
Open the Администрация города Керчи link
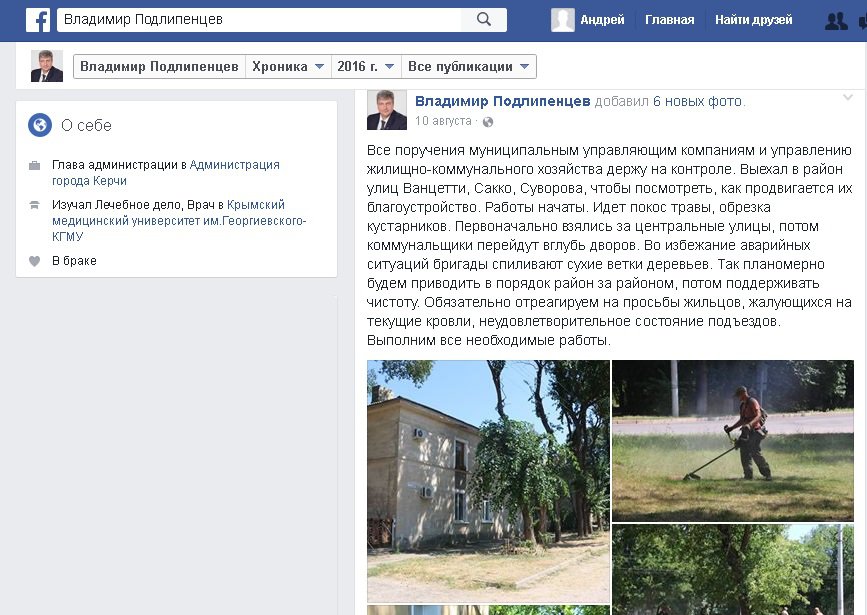(x=166, y=173)
